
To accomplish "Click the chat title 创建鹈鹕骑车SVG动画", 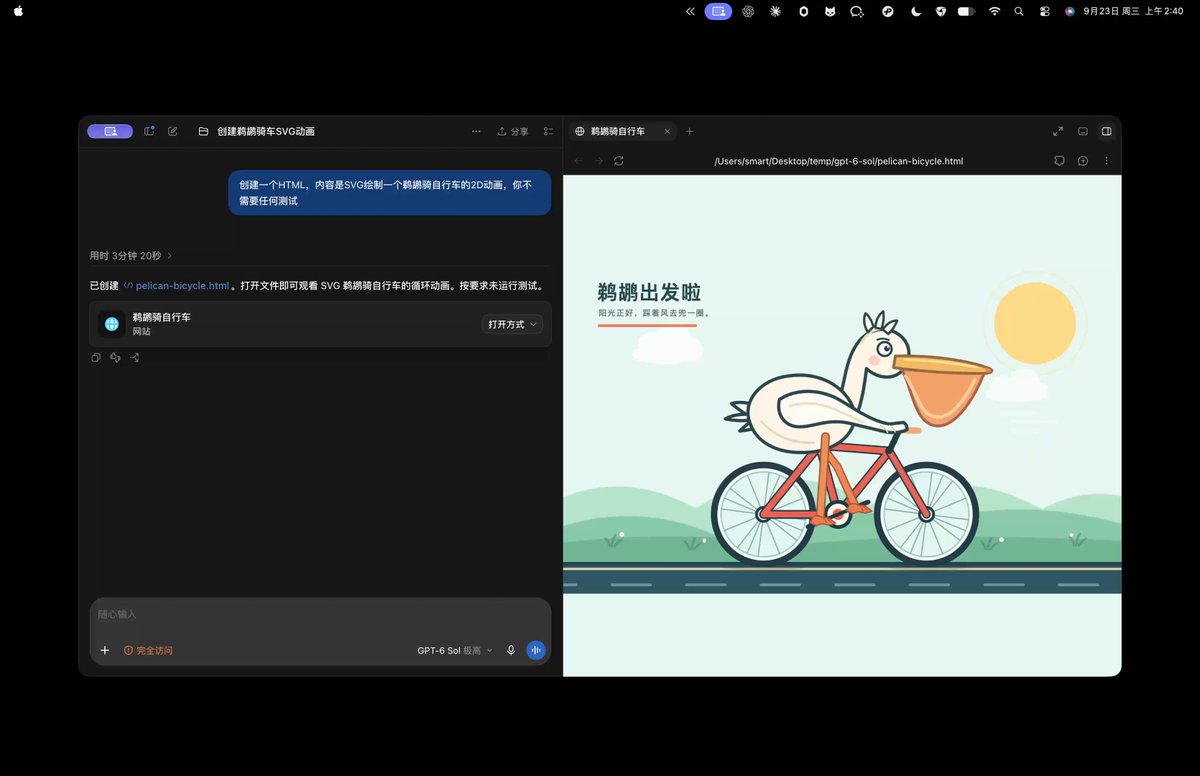I will (x=266, y=131).
